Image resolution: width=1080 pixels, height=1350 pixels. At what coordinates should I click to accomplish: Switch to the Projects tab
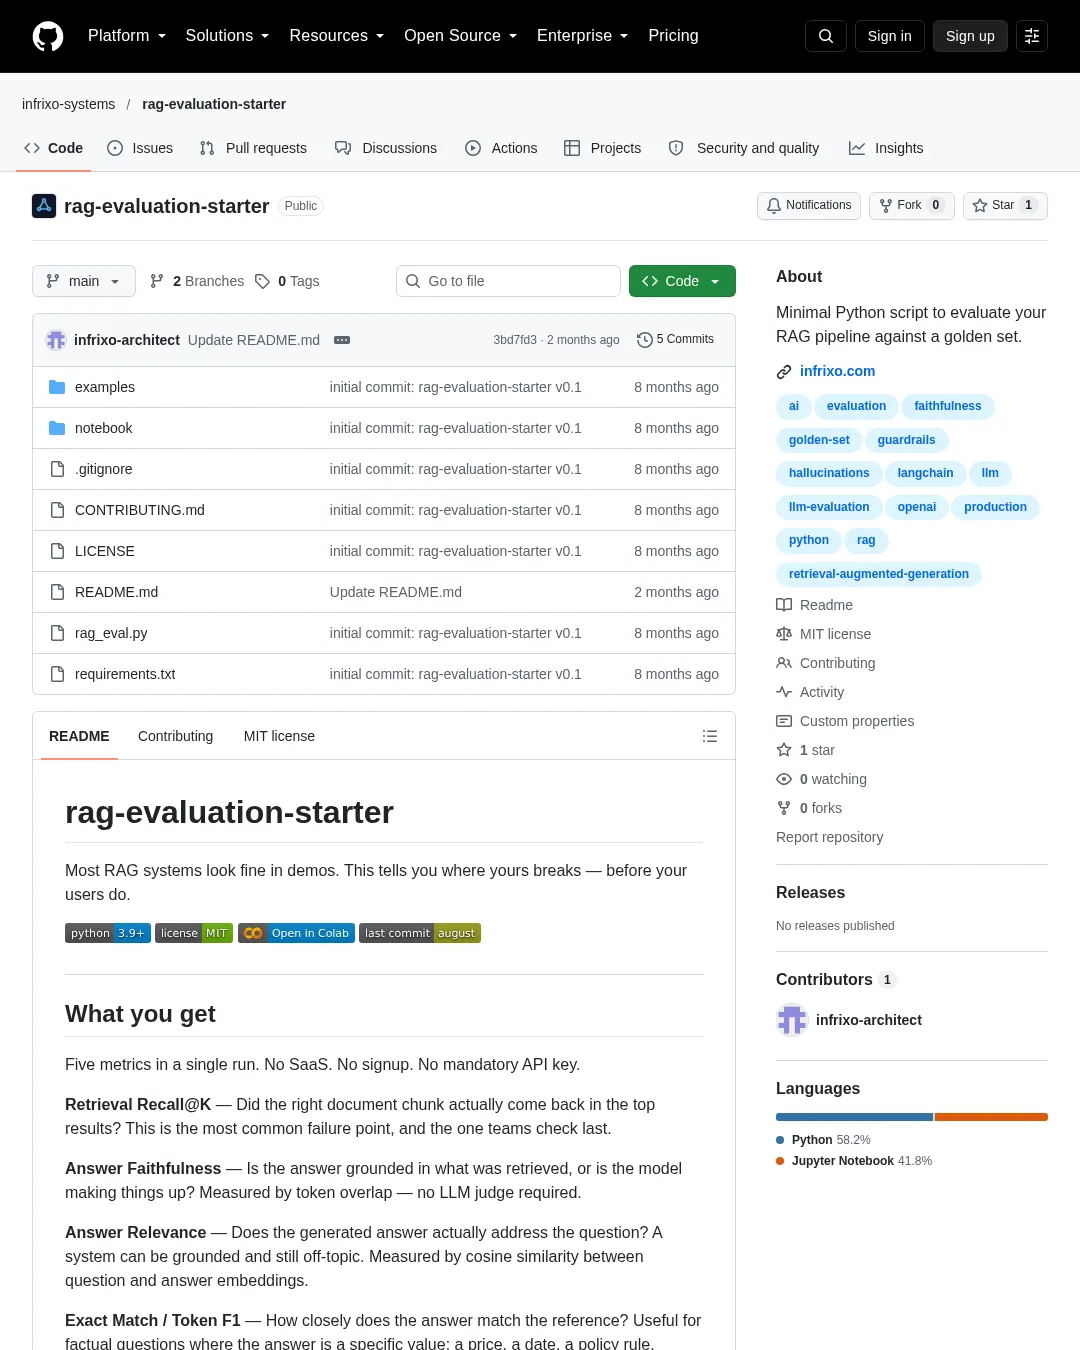[603, 148]
